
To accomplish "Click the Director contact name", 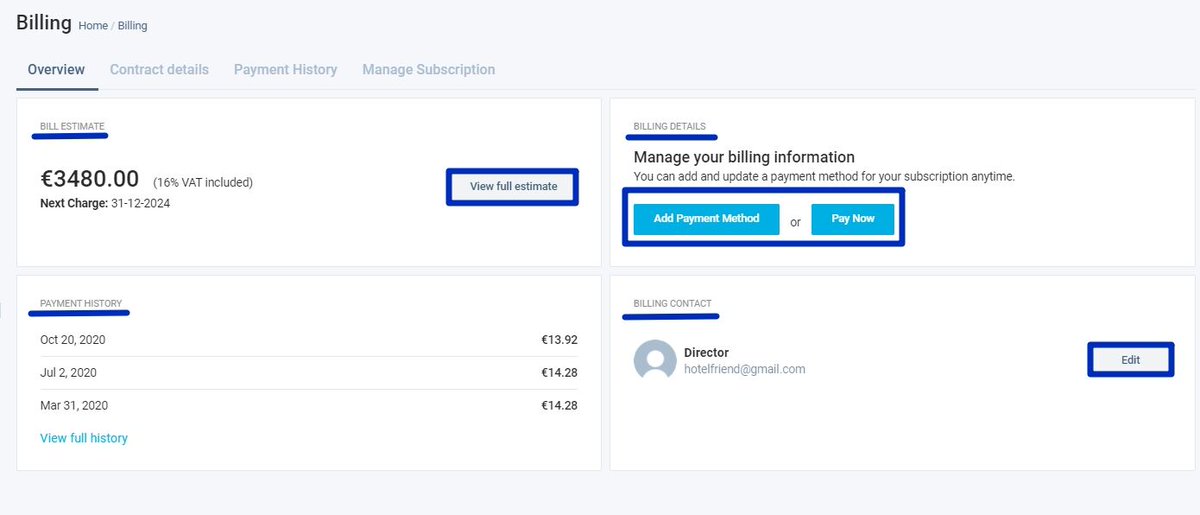I will point(706,353).
